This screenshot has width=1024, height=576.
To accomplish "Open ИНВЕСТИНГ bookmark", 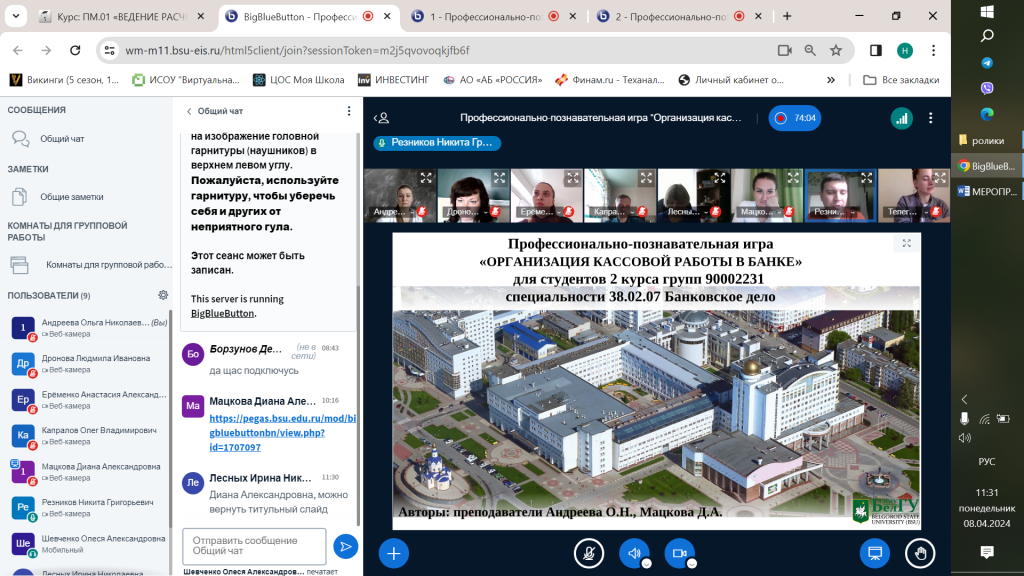I will pyautogui.click(x=393, y=80).
